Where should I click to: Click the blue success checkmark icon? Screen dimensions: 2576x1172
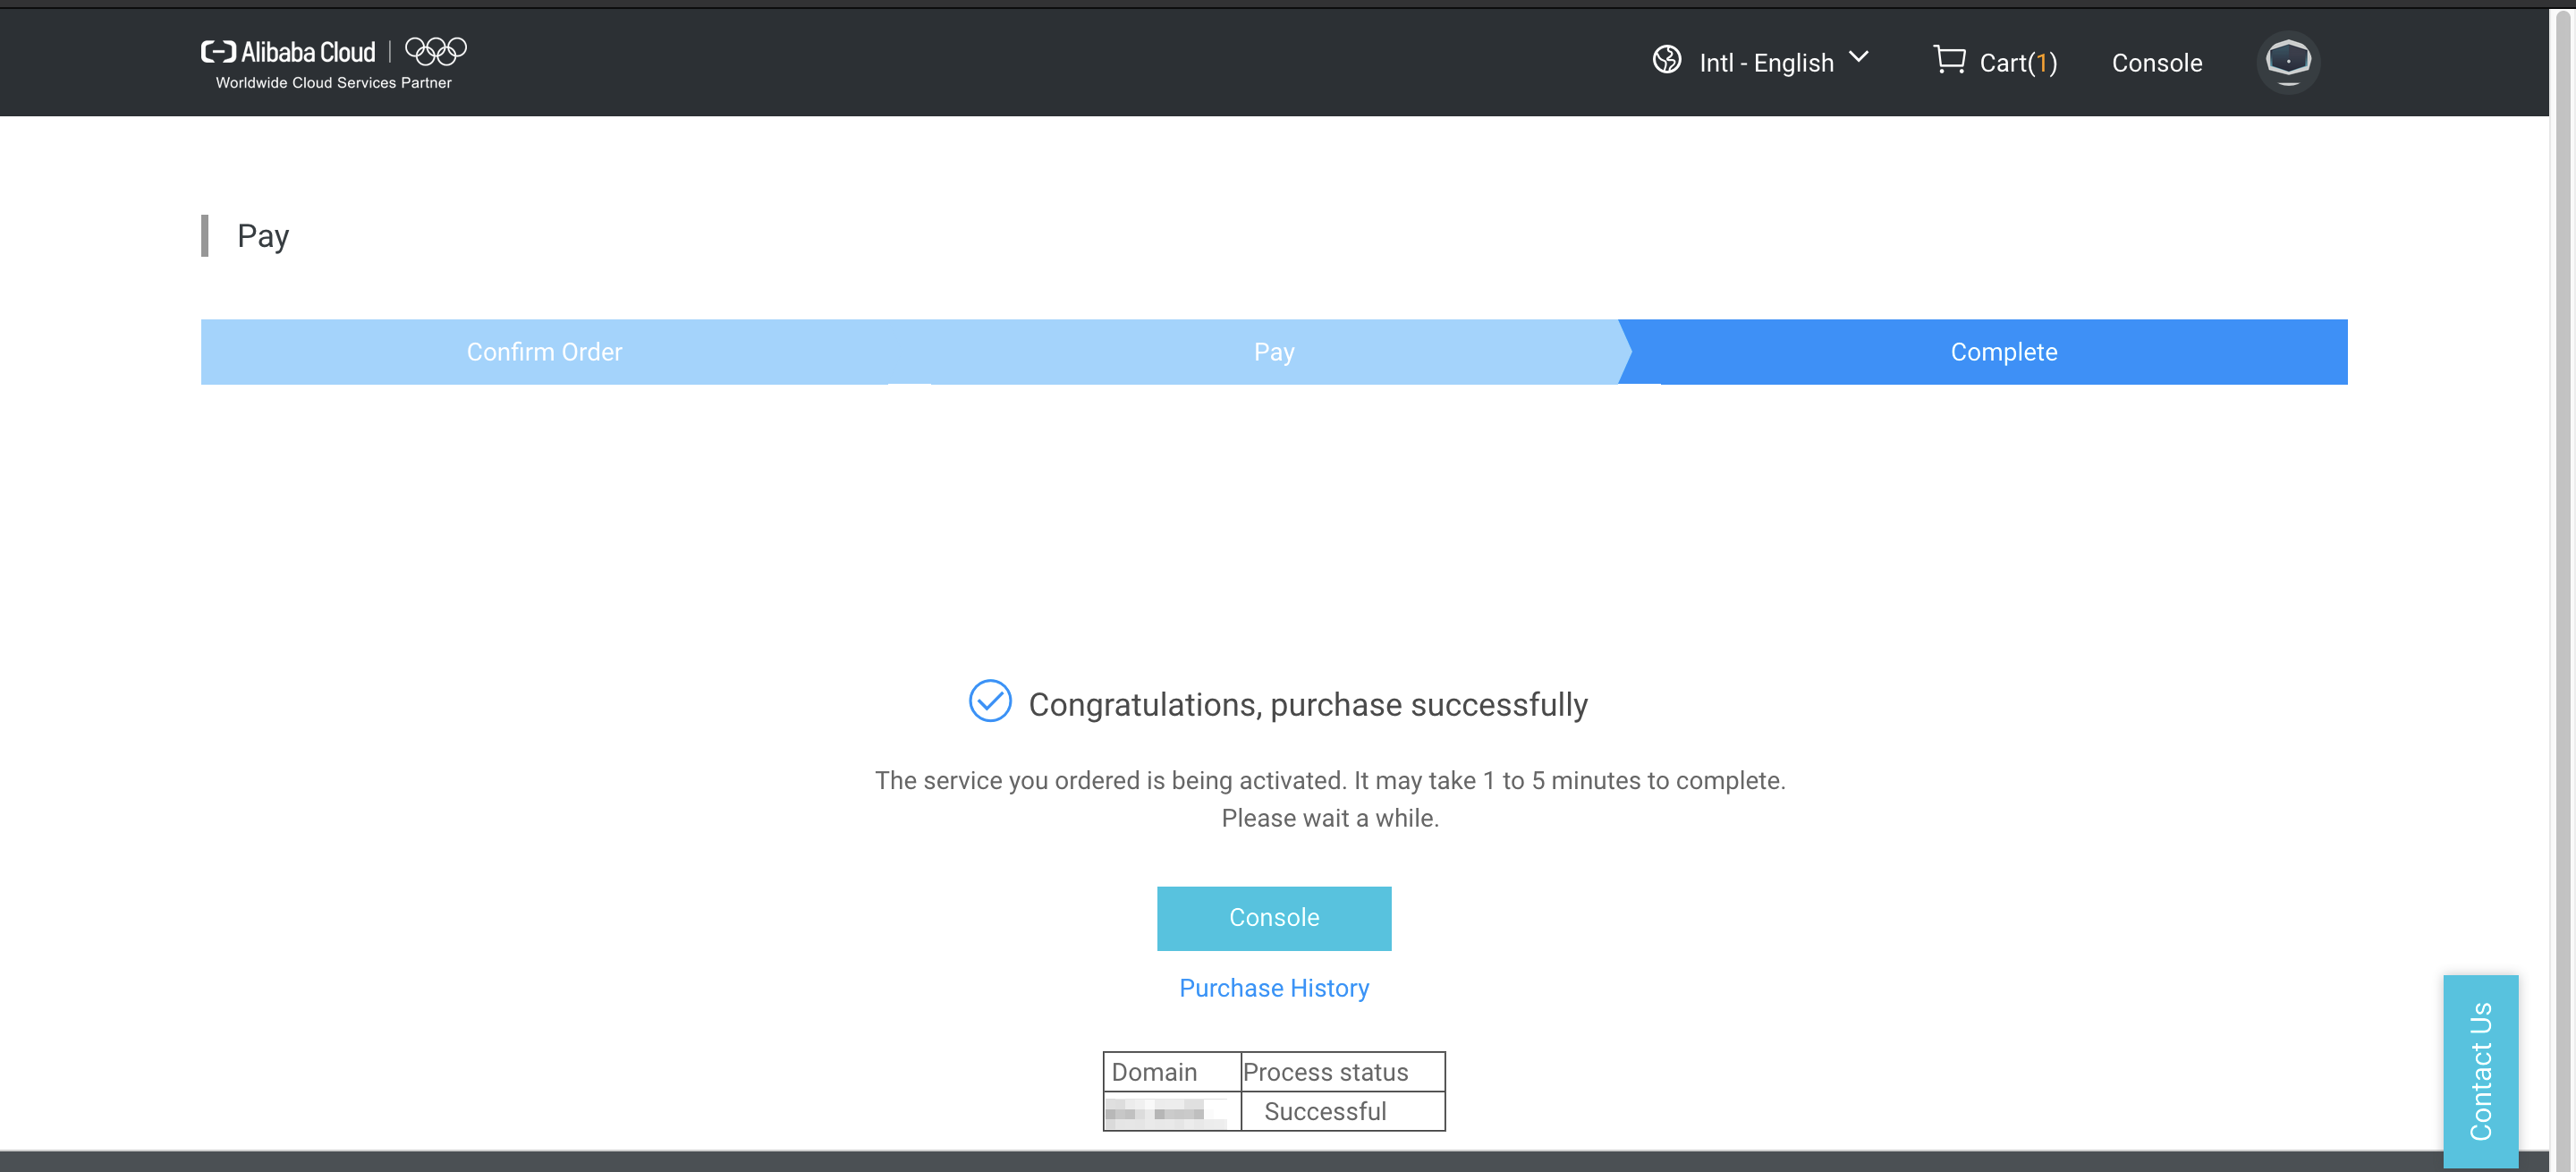(x=990, y=701)
